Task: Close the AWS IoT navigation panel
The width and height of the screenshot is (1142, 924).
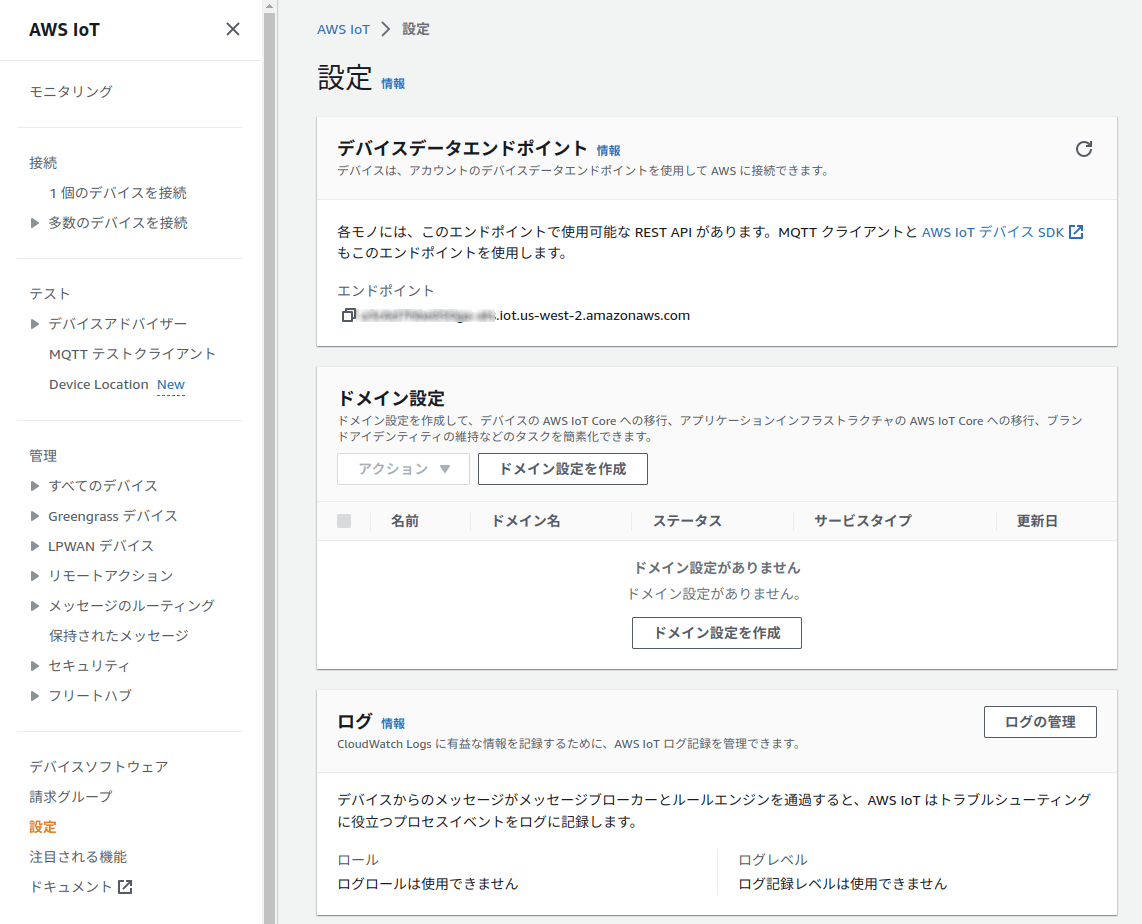Action: 232,29
